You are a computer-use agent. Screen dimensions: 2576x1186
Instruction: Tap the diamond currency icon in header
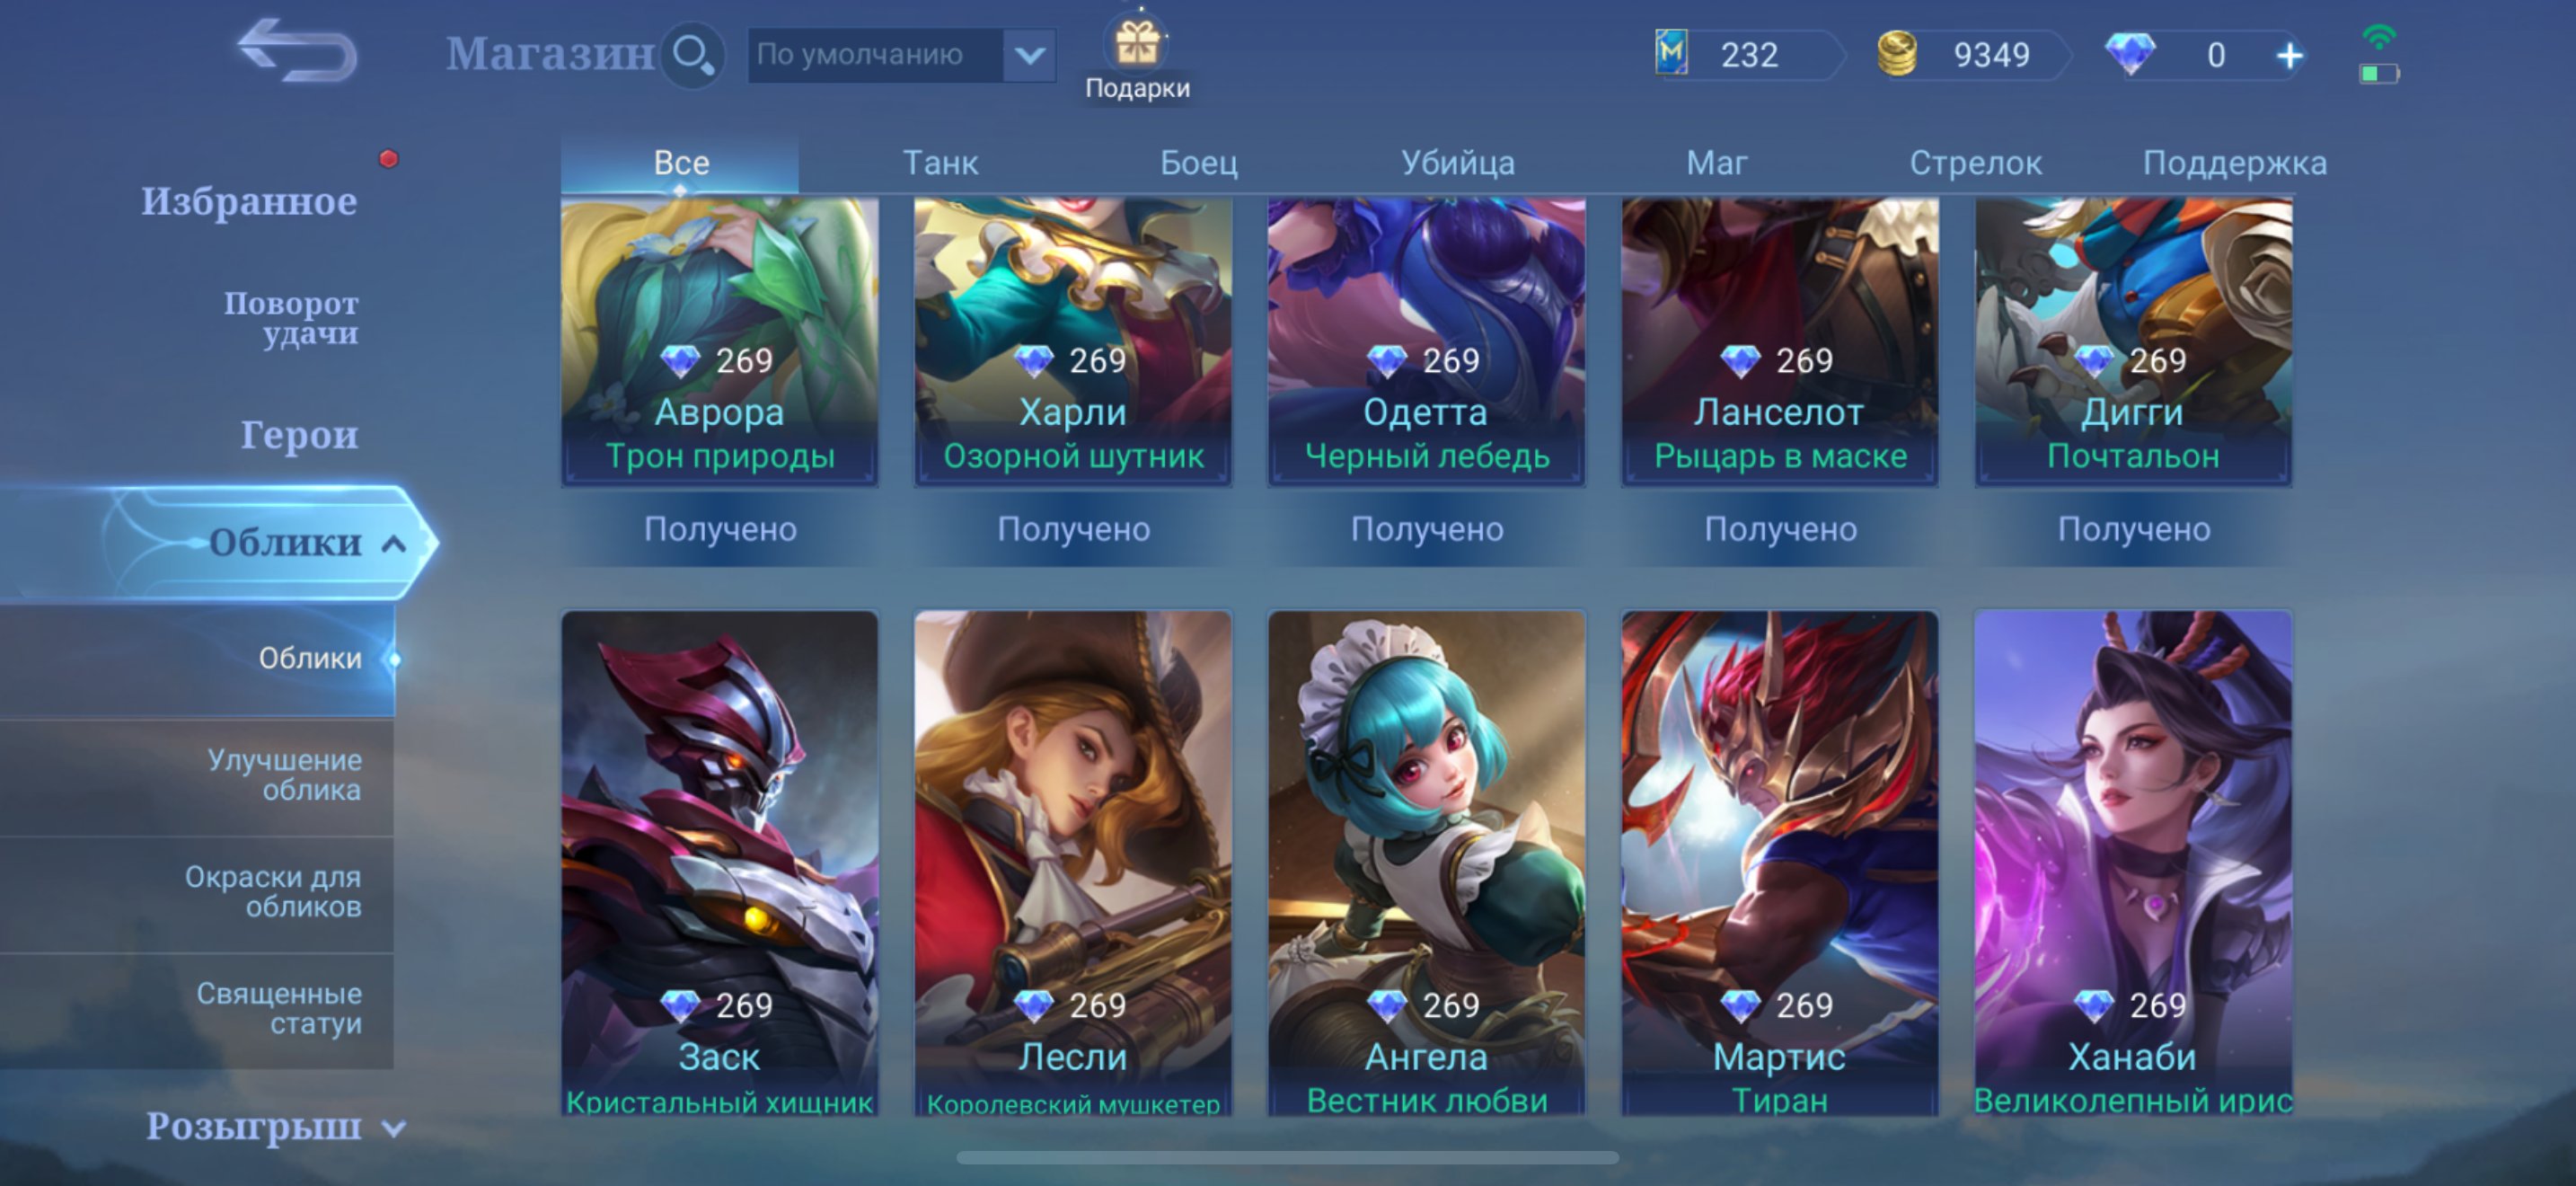tap(2130, 54)
